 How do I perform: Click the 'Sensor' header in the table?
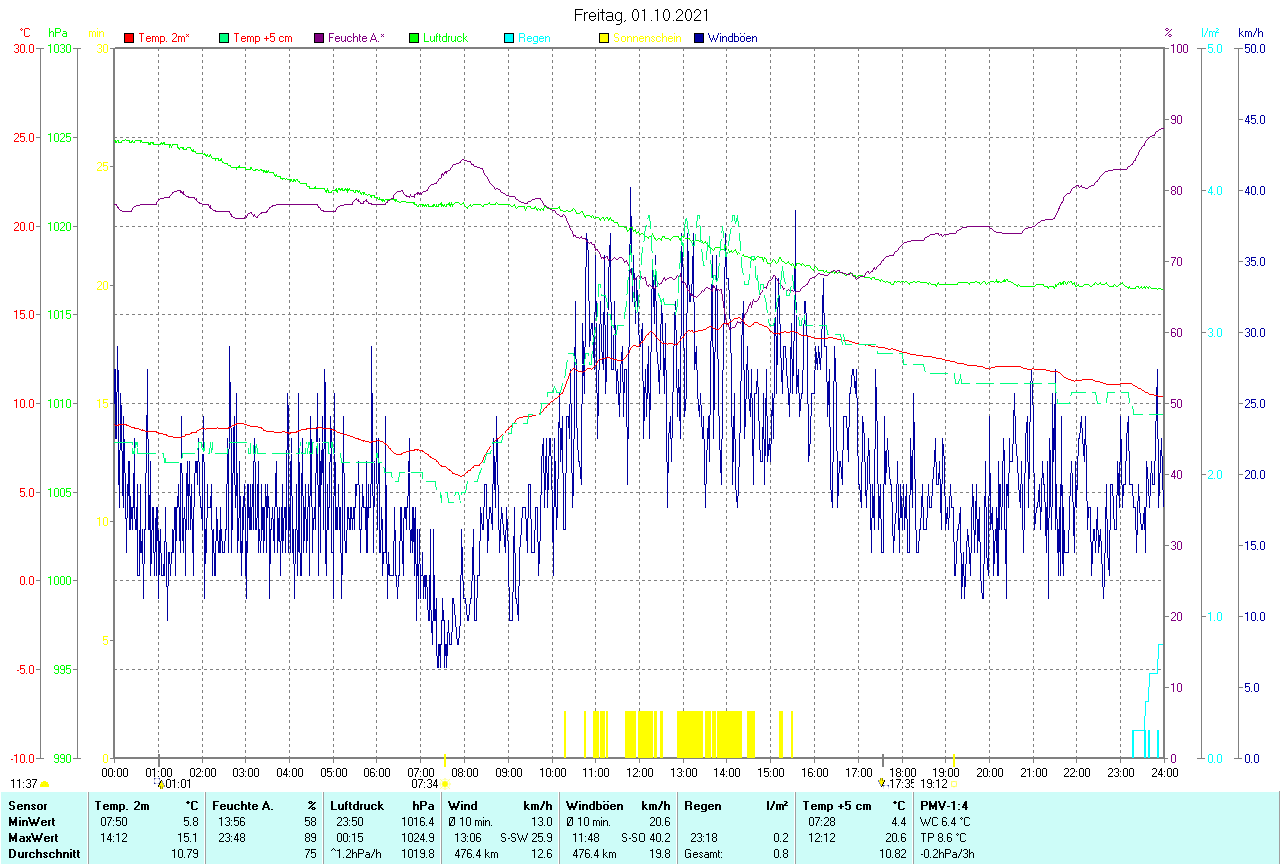[x=27, y=806]
